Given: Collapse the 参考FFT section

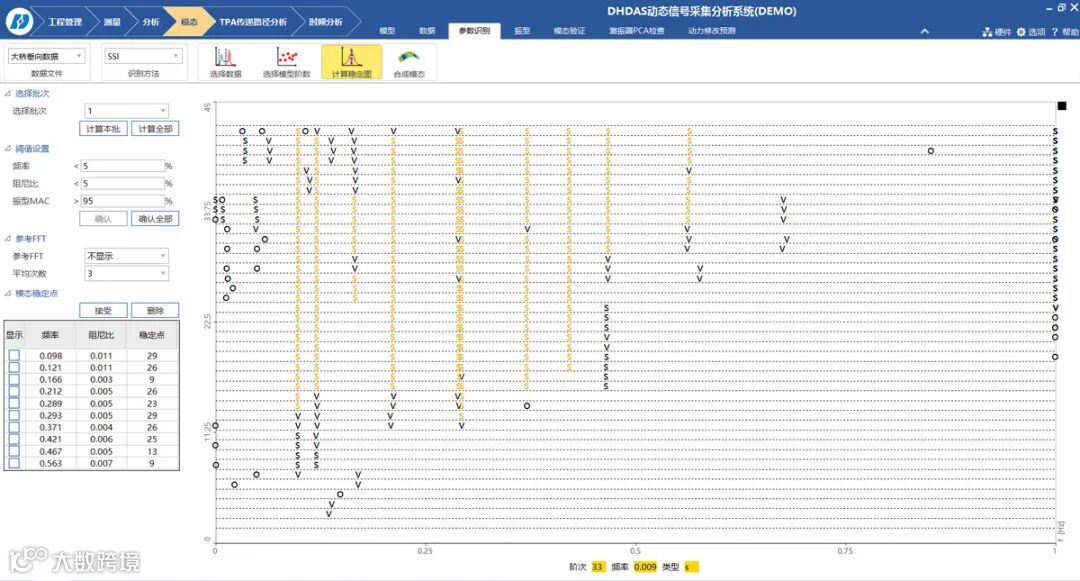Looking at the screenshot, I should 8,238.
